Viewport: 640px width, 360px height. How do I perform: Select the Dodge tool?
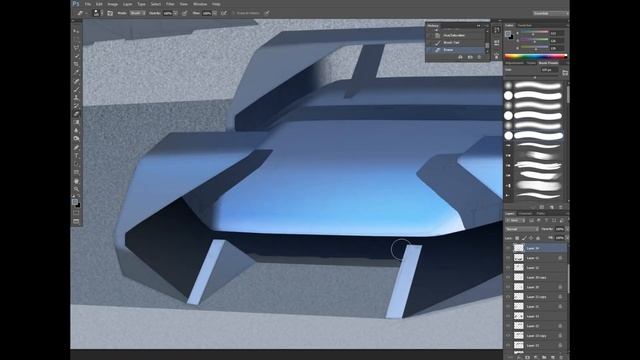pyautogui.click(x=76, y=139)
